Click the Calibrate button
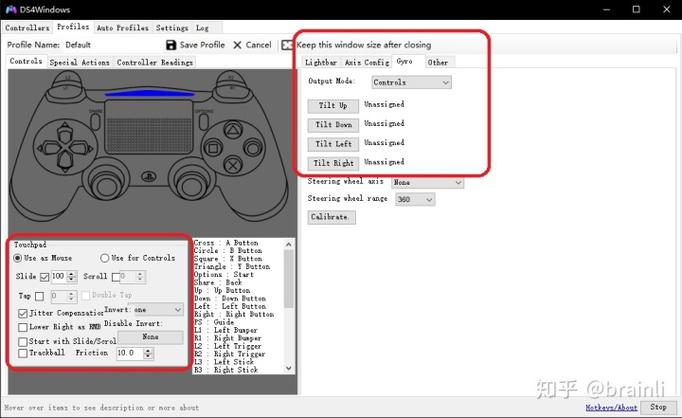 pyautogui.click(x=331, y=217)
